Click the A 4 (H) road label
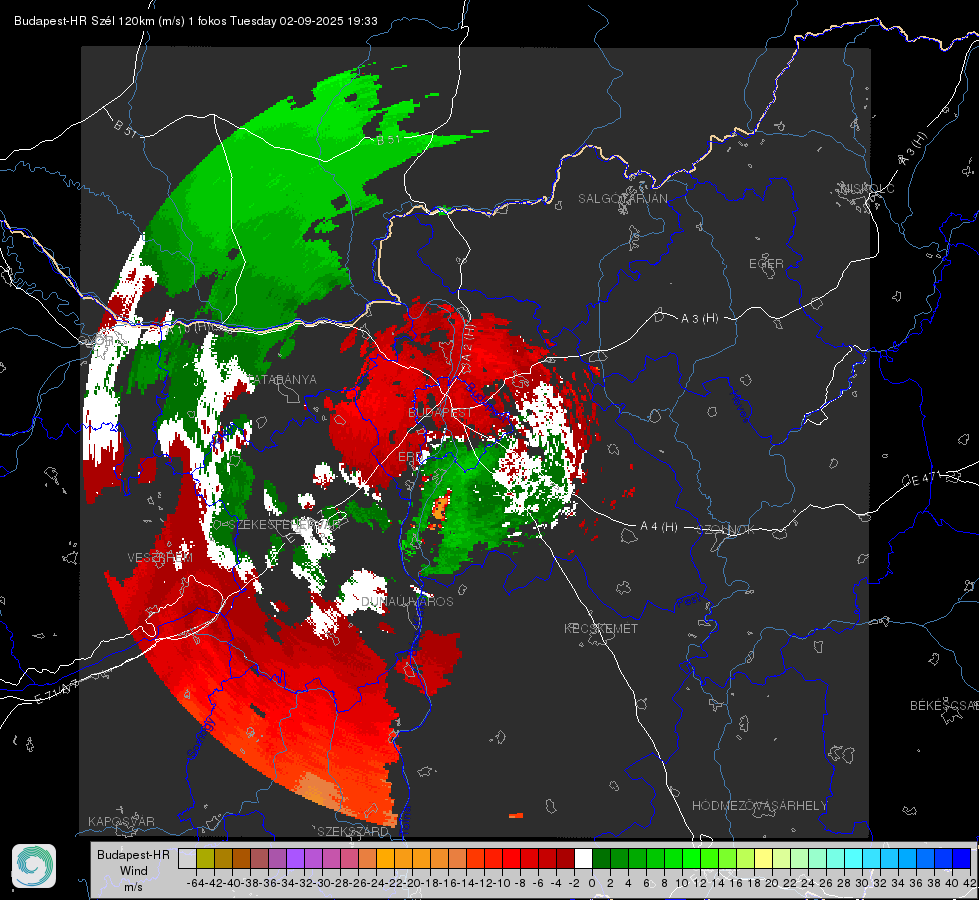The image size is (979, 900). [x=659, y=527]
